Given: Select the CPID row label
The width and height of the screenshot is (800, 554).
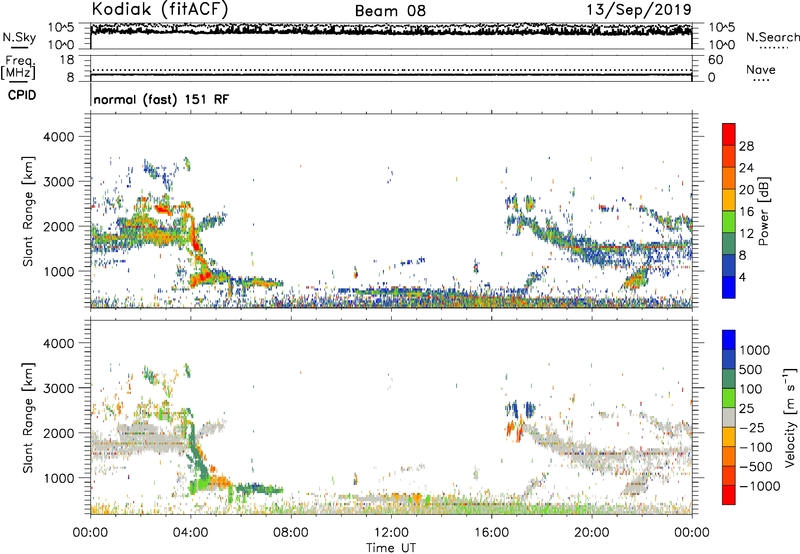Looking at the screenshot, I should (22, 95).
